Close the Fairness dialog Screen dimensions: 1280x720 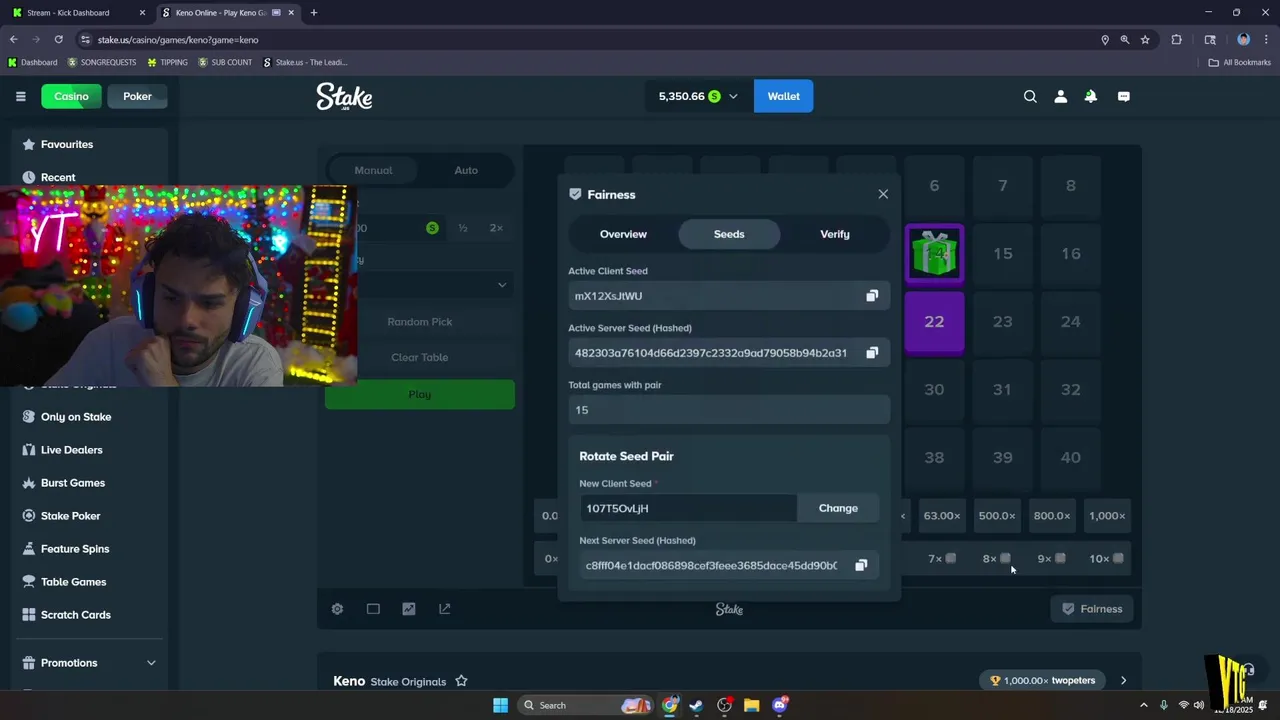point(883,194)
